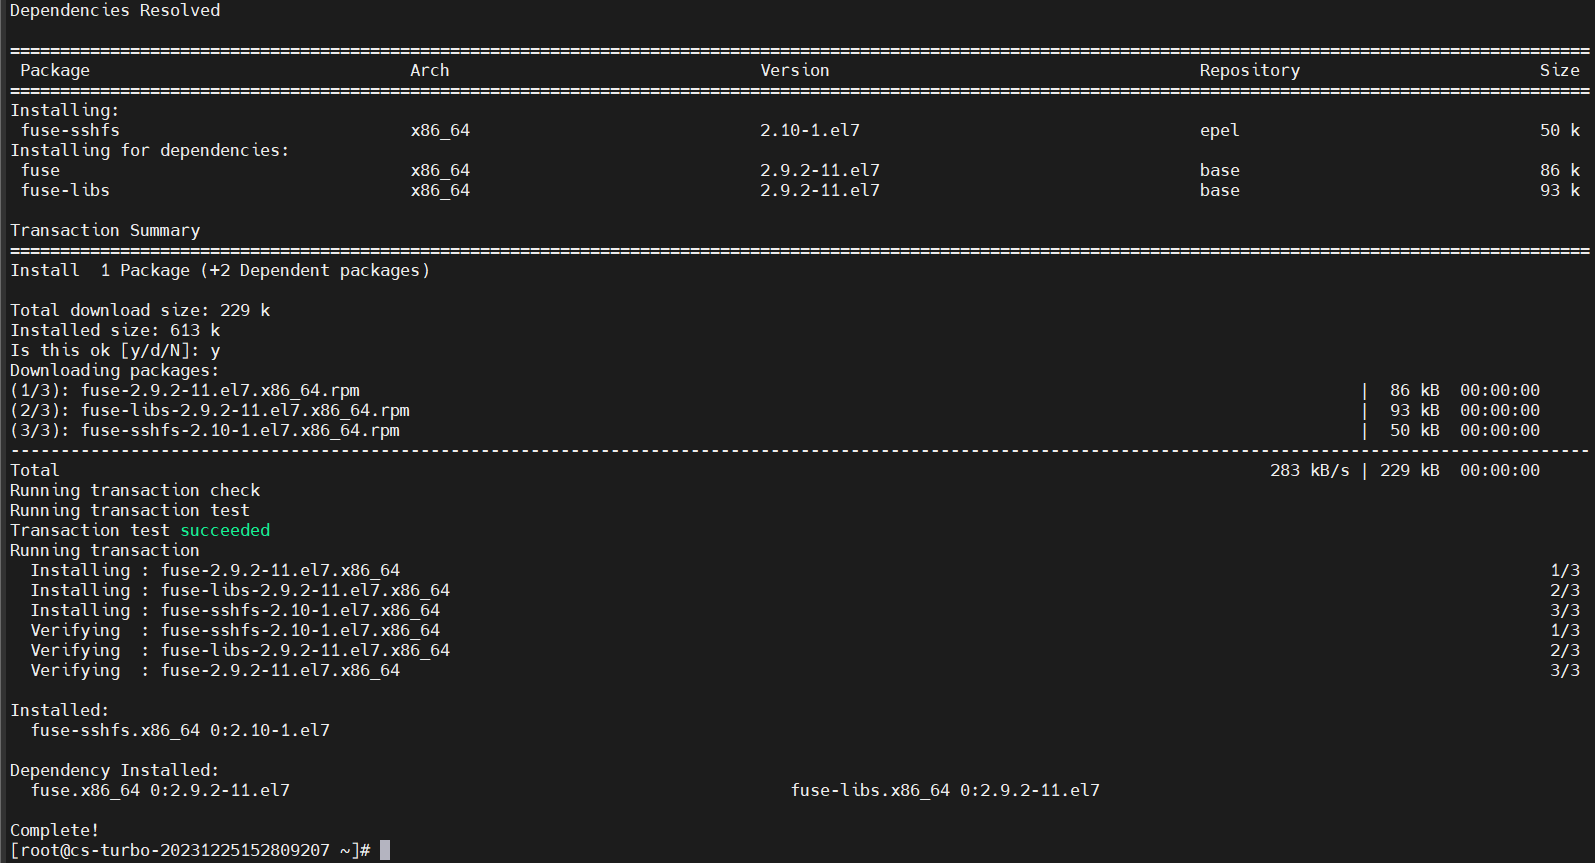
Task: Click the 'Dependency Installed:' heading
Action: [115, 770]
